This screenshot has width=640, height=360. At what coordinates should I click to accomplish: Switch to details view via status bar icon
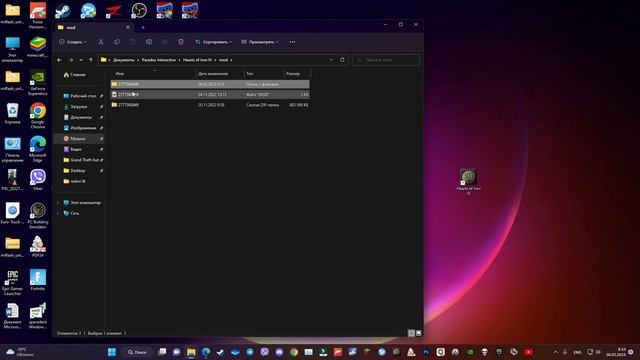[x=411, y=333]
